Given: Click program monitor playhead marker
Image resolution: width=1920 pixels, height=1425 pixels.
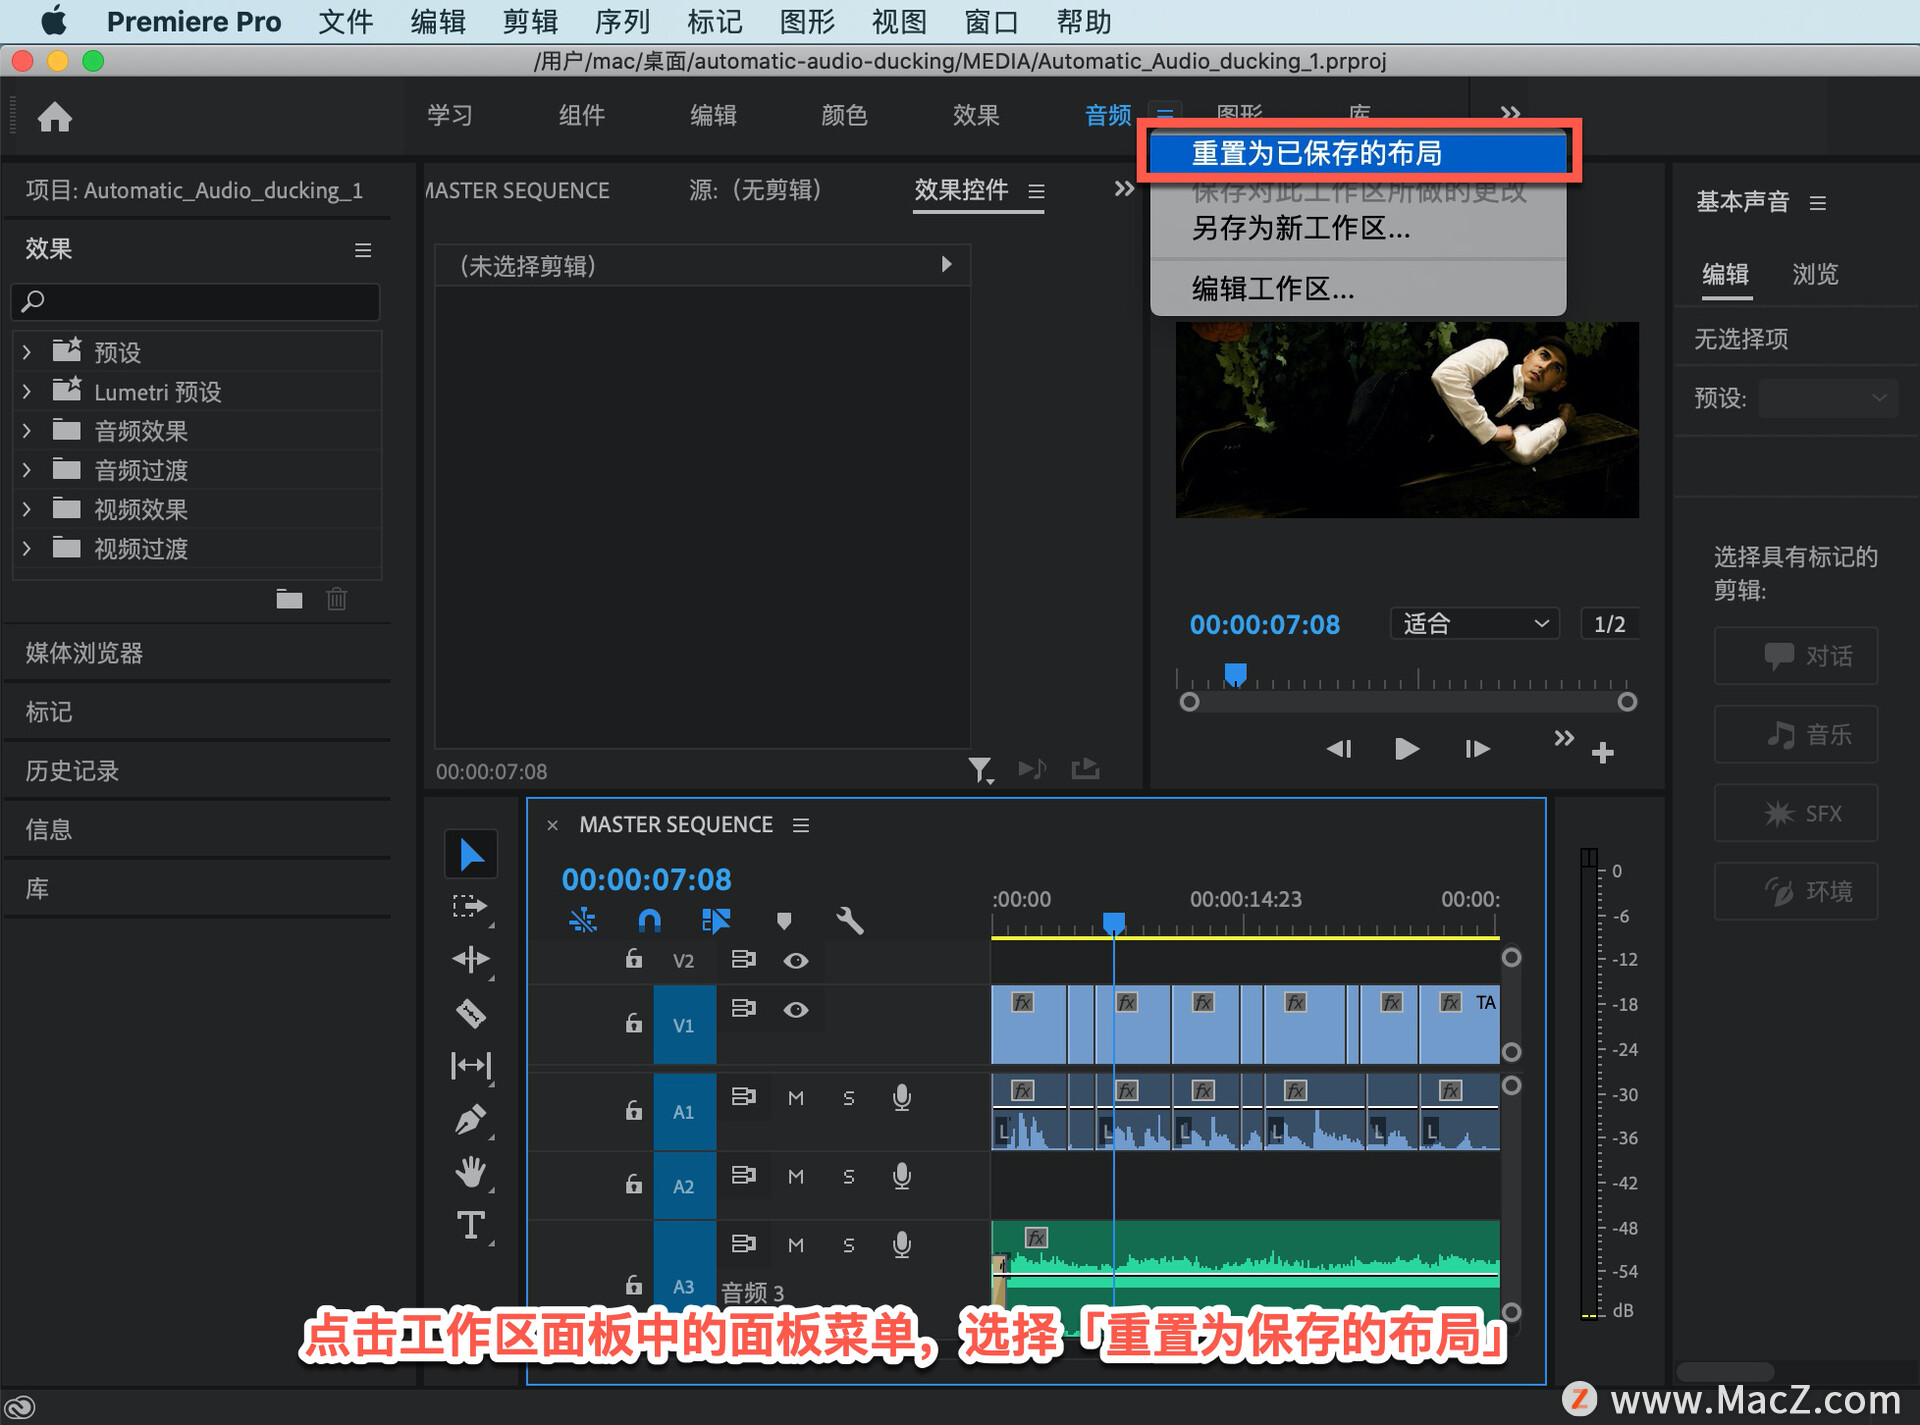Looking at the screenshot, I should click(1236, 674).
